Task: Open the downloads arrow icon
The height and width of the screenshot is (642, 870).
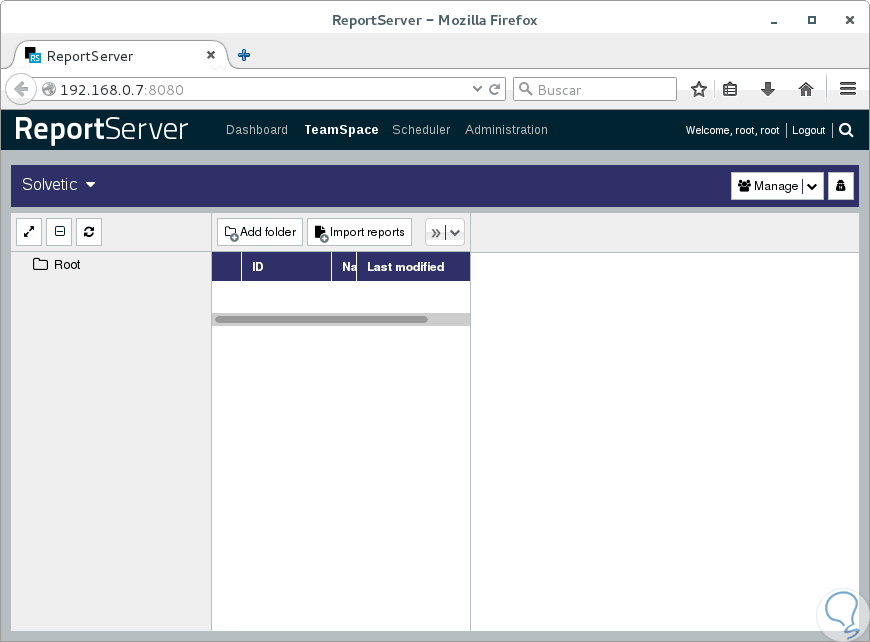Action: 768,89
